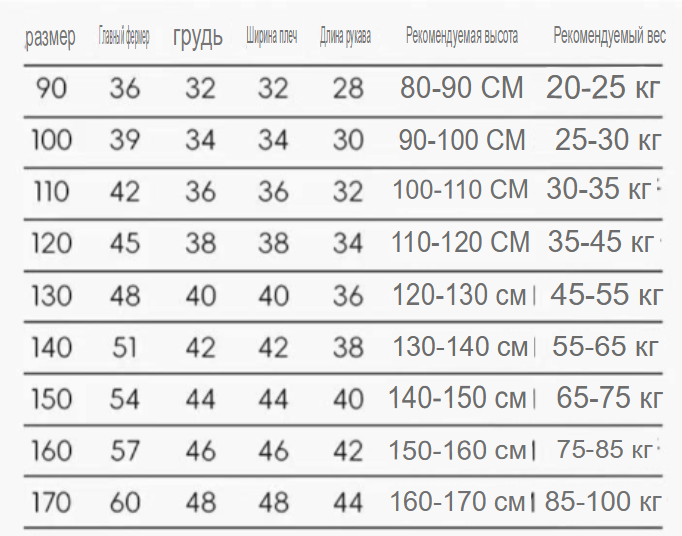Click the "Ширина плеч" header
This screenshot has height=536, width=682.
271,36
